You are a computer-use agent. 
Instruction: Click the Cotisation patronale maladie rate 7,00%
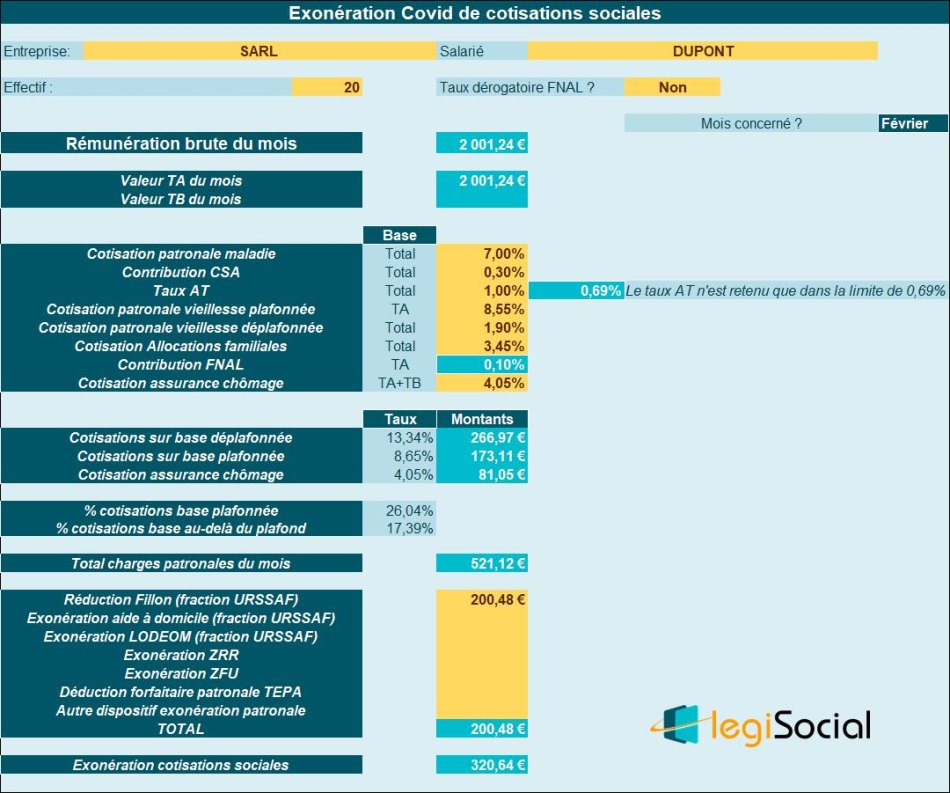pyautogui.click(x=481, y=254)
